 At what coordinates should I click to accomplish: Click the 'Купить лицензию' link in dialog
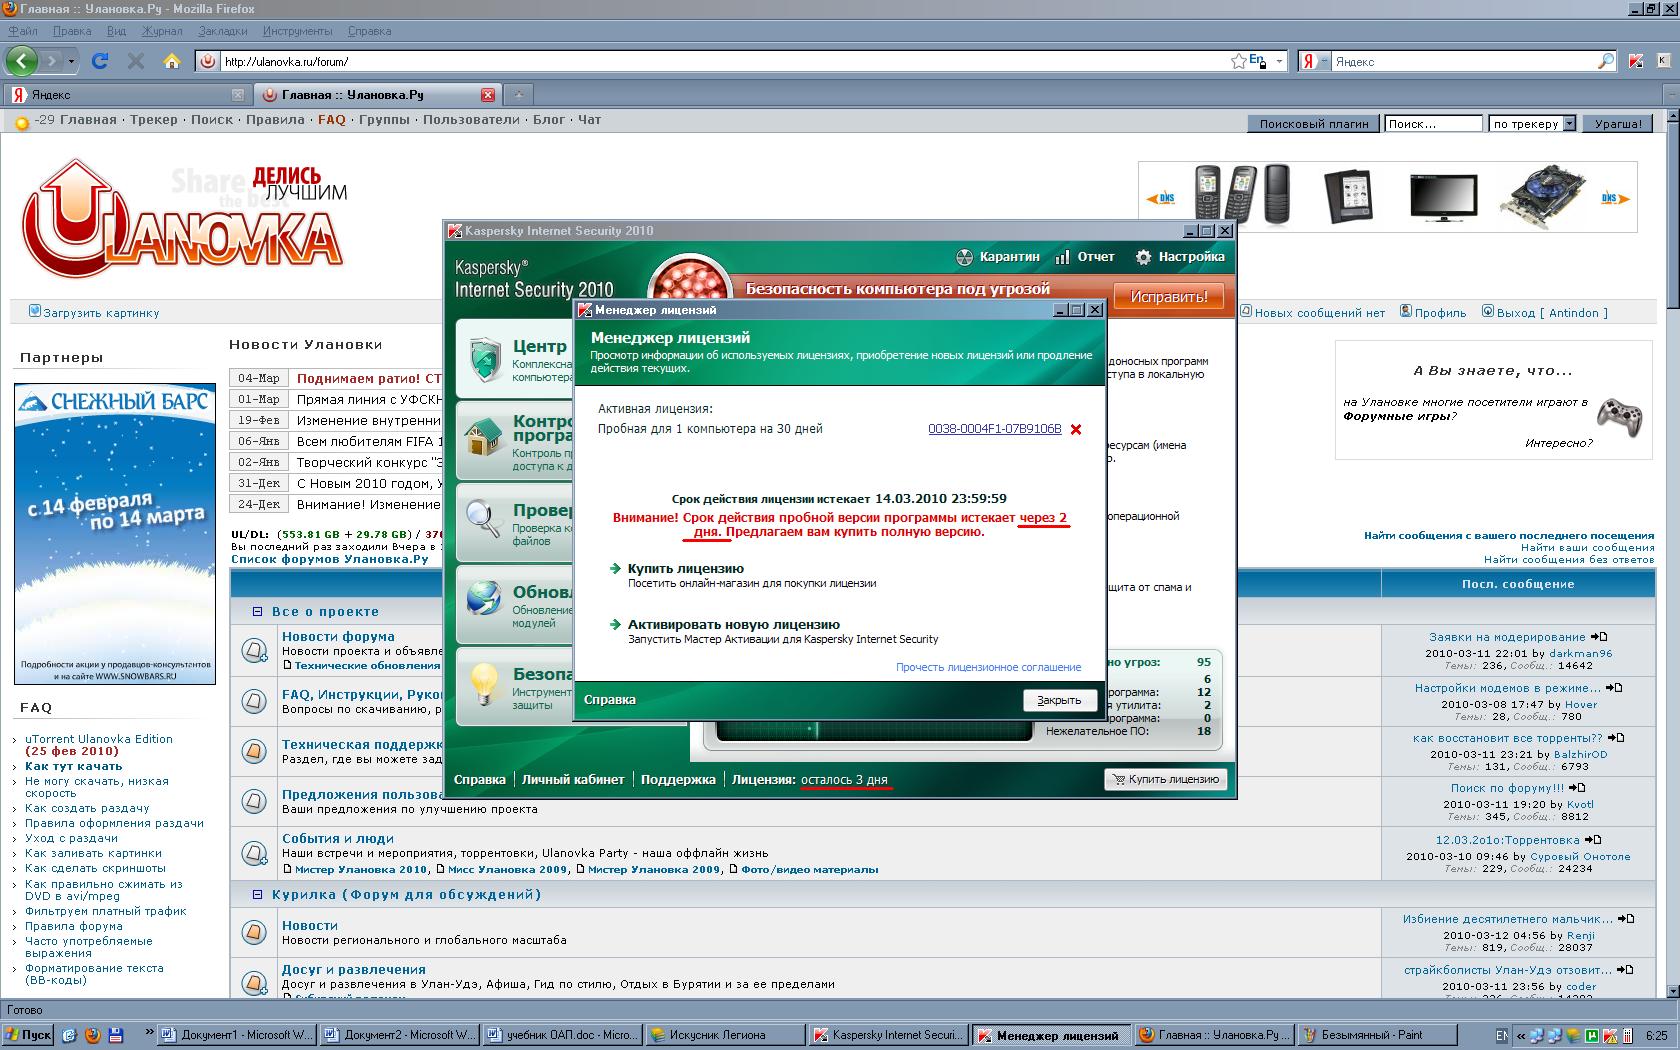(685, 569)
